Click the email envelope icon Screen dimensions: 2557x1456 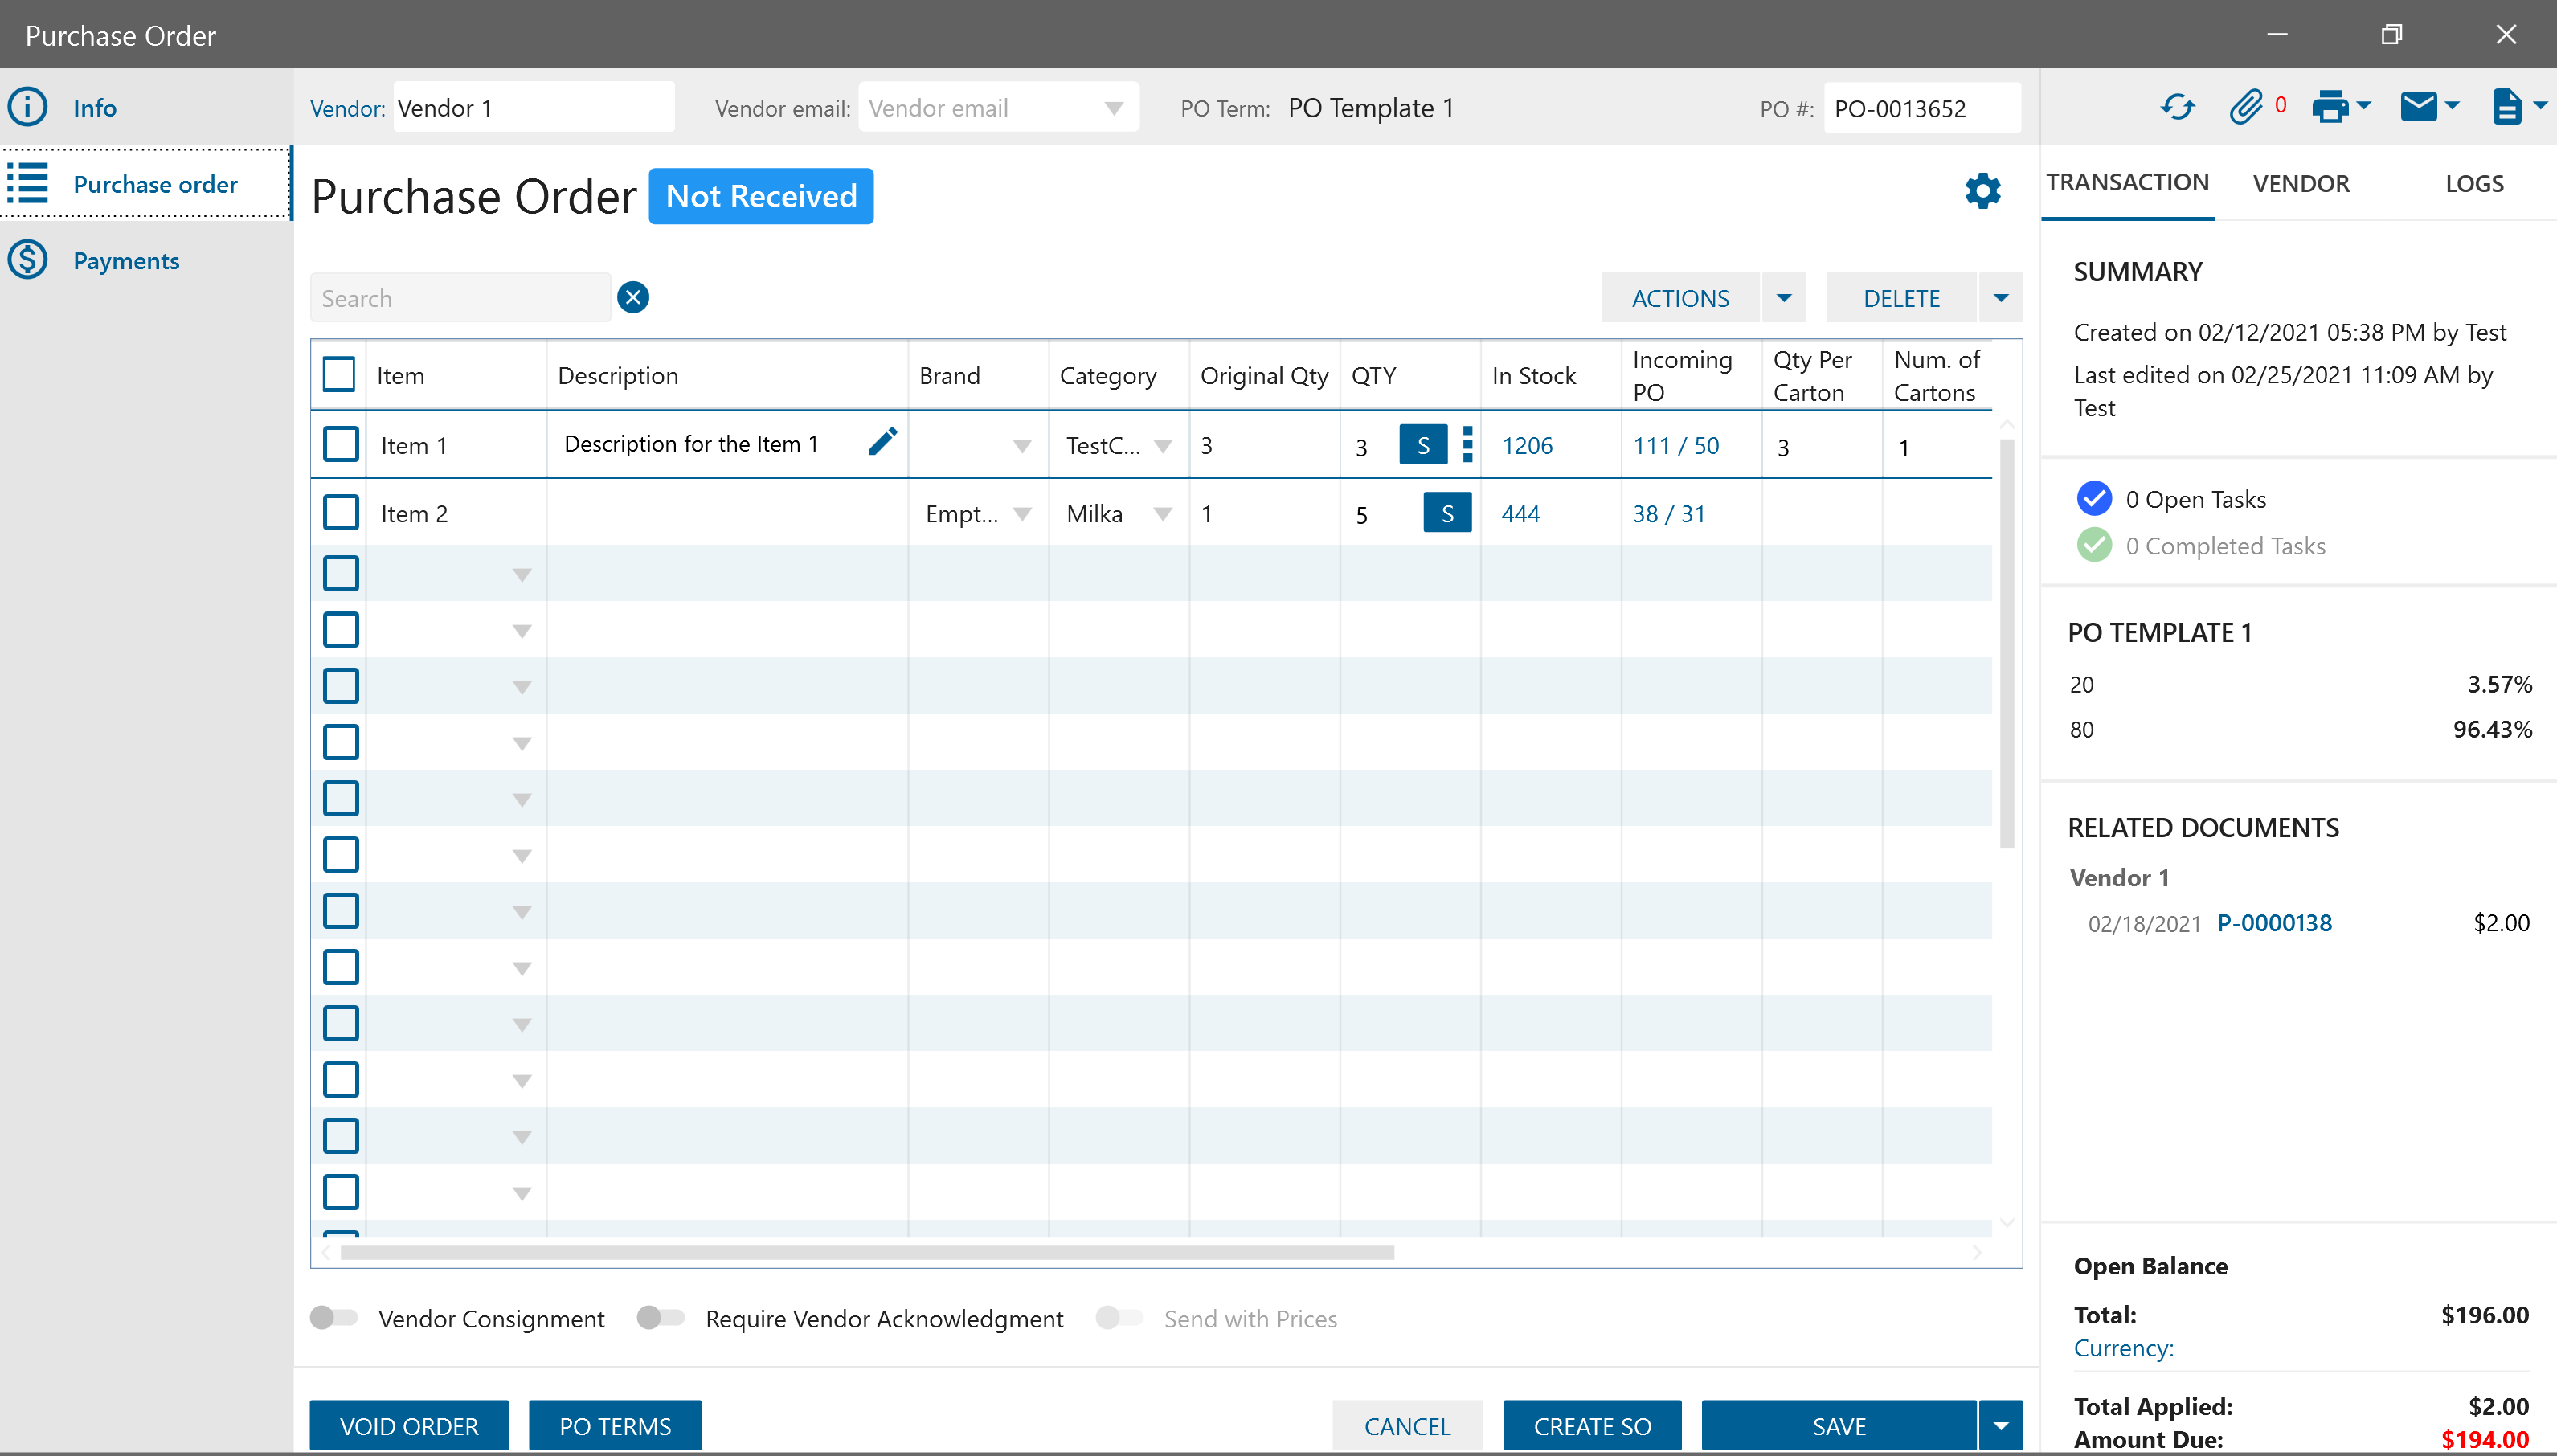coord(2418,107)
